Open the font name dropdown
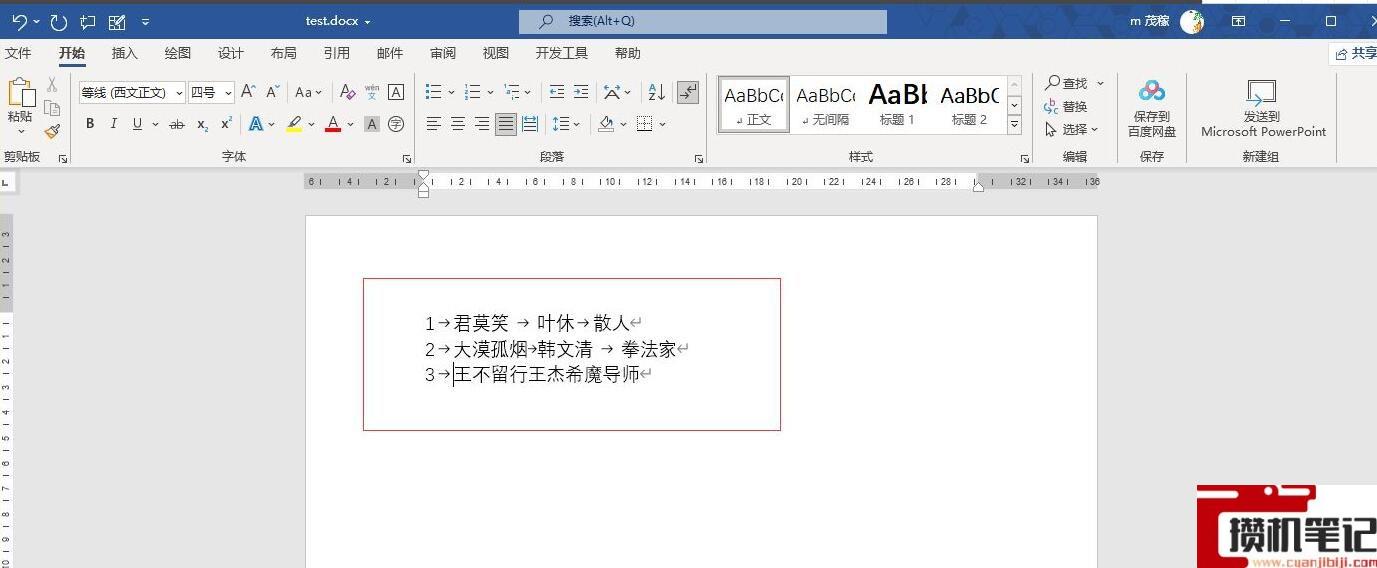This screenshot has height=568, width=1377. coord(179,93)
